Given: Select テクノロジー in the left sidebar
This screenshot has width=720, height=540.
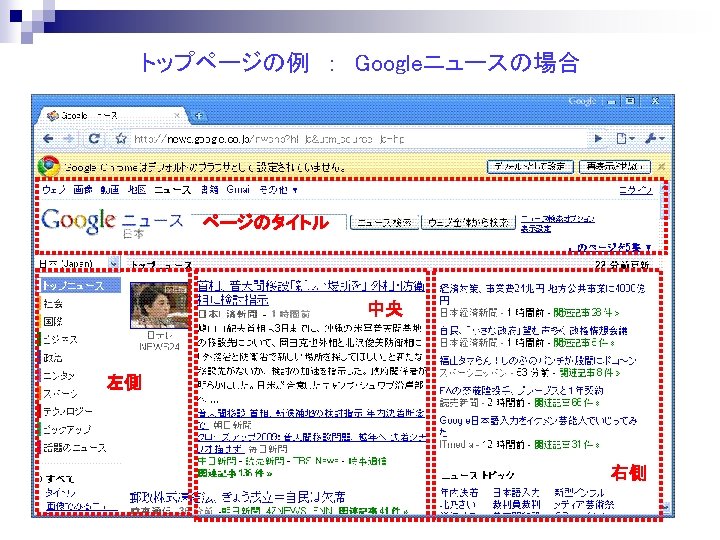Looking at the screenshot, I should click(x=68, y=411).
